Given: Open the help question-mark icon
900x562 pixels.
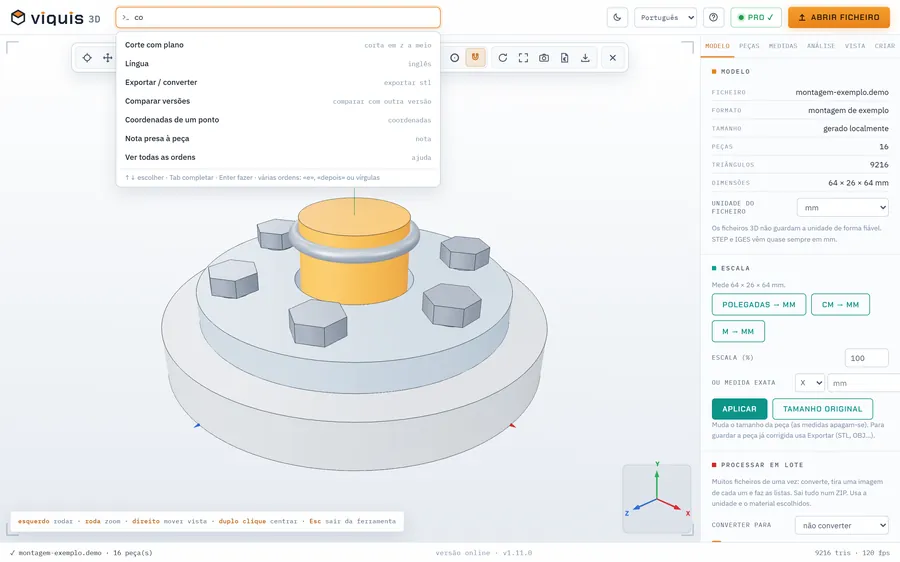Looking at the screenshot, I should click(x=713, y=17).
